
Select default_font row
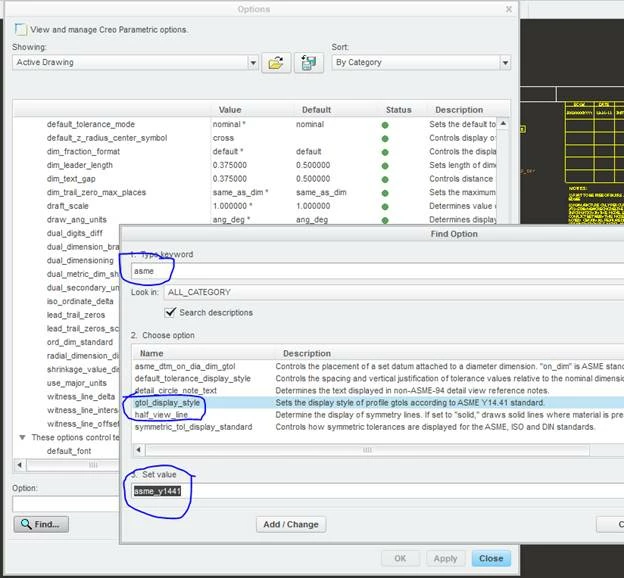pos(69,451)
